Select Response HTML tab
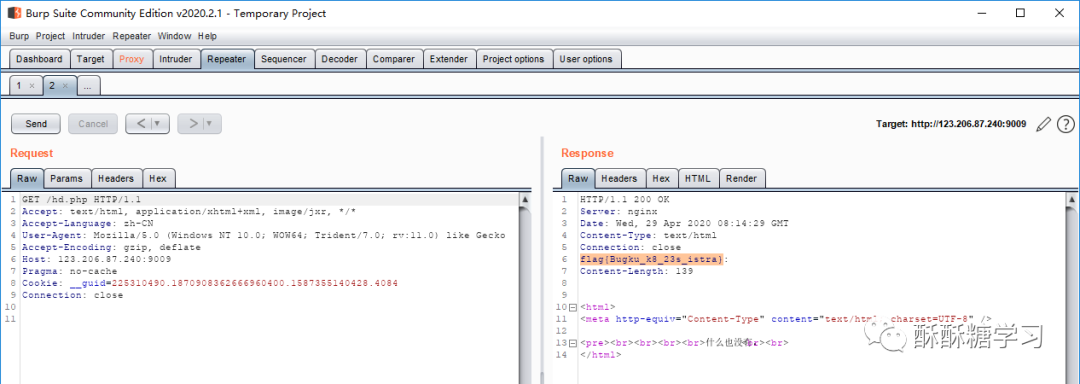This screenshot has height=384, width=1080. click(x=698, y=178)
